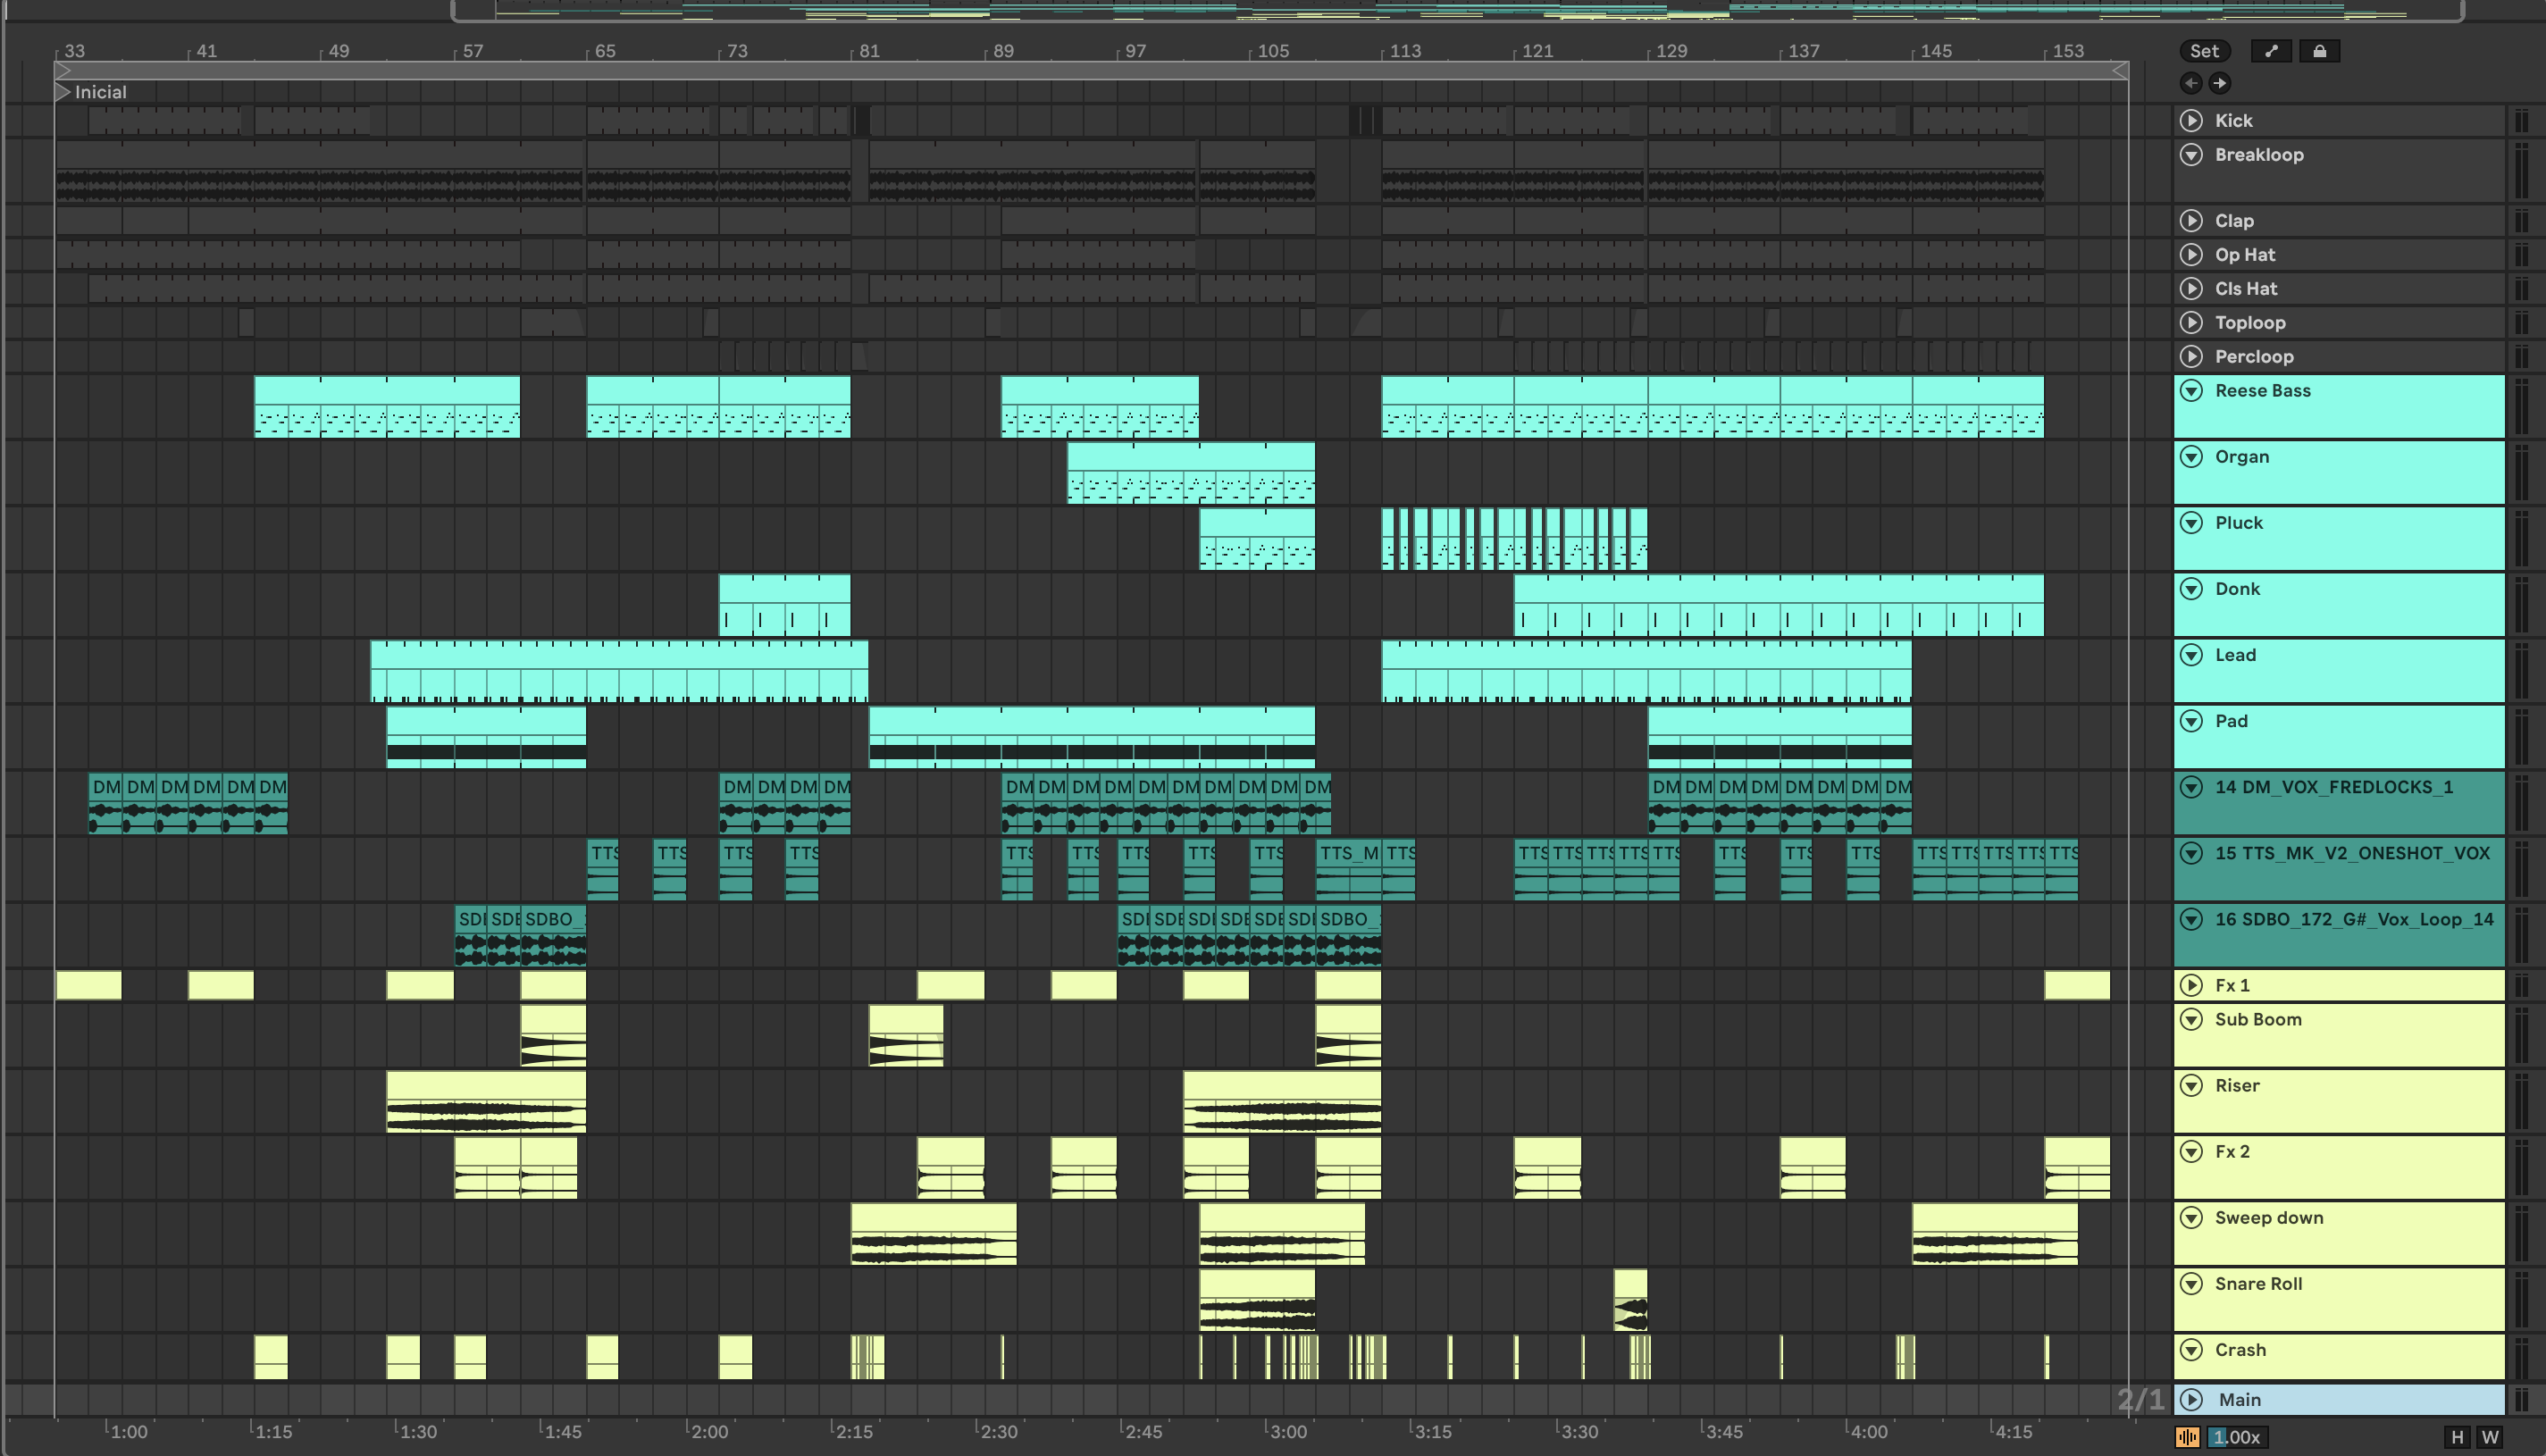Select the Kick track name
This screenshot has width=2546, height=1456.
pyautogui.click(x=2233, y=120)
